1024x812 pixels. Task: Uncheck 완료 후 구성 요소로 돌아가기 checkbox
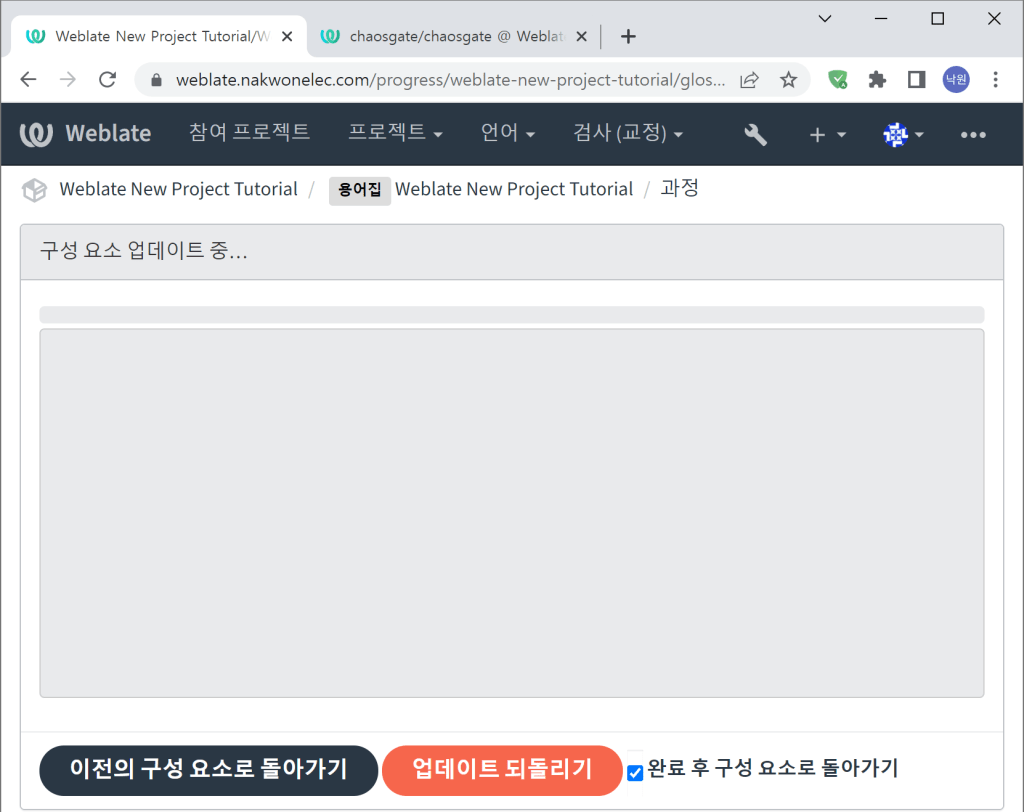635,772
